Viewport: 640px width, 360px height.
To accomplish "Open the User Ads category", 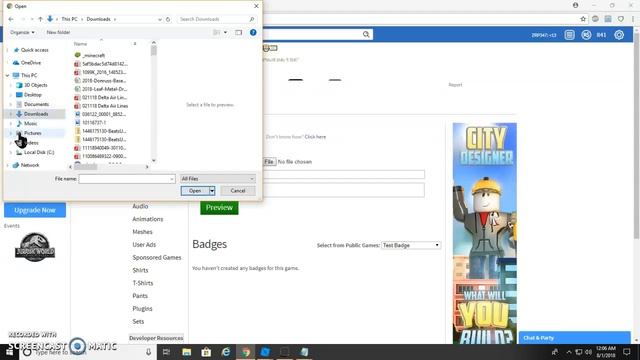I will pyautogui.click(x=144, y=244).
